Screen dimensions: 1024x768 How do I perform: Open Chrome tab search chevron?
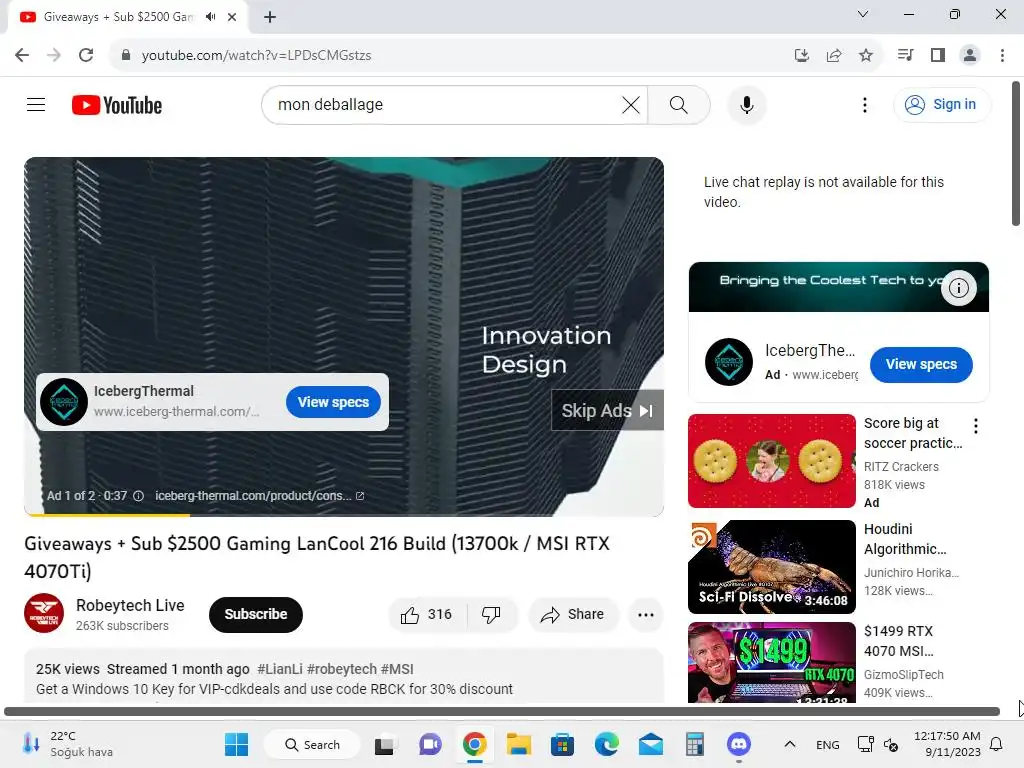click(x=863, y=14)
